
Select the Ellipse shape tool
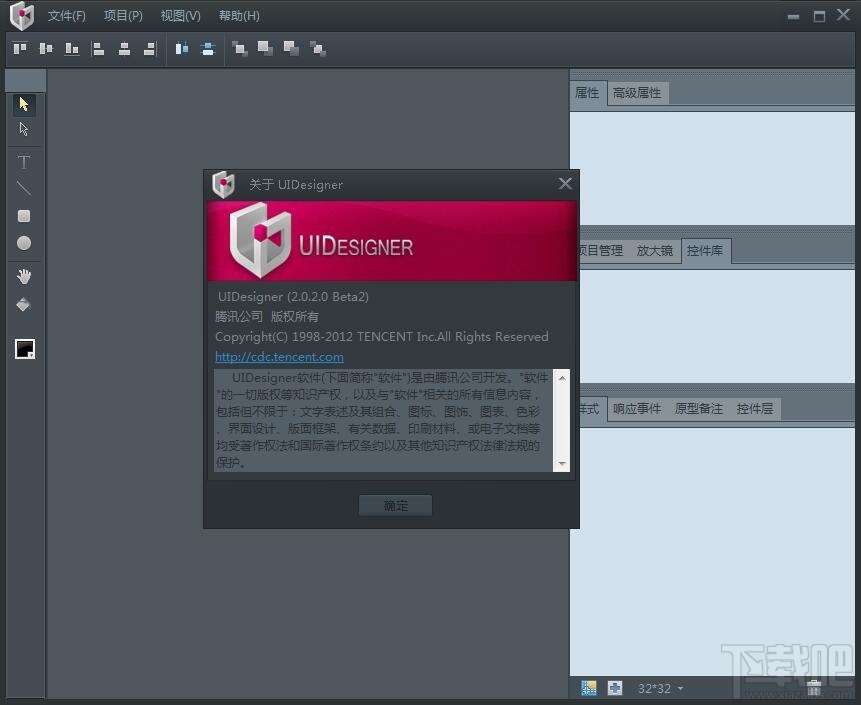point(24,242)
